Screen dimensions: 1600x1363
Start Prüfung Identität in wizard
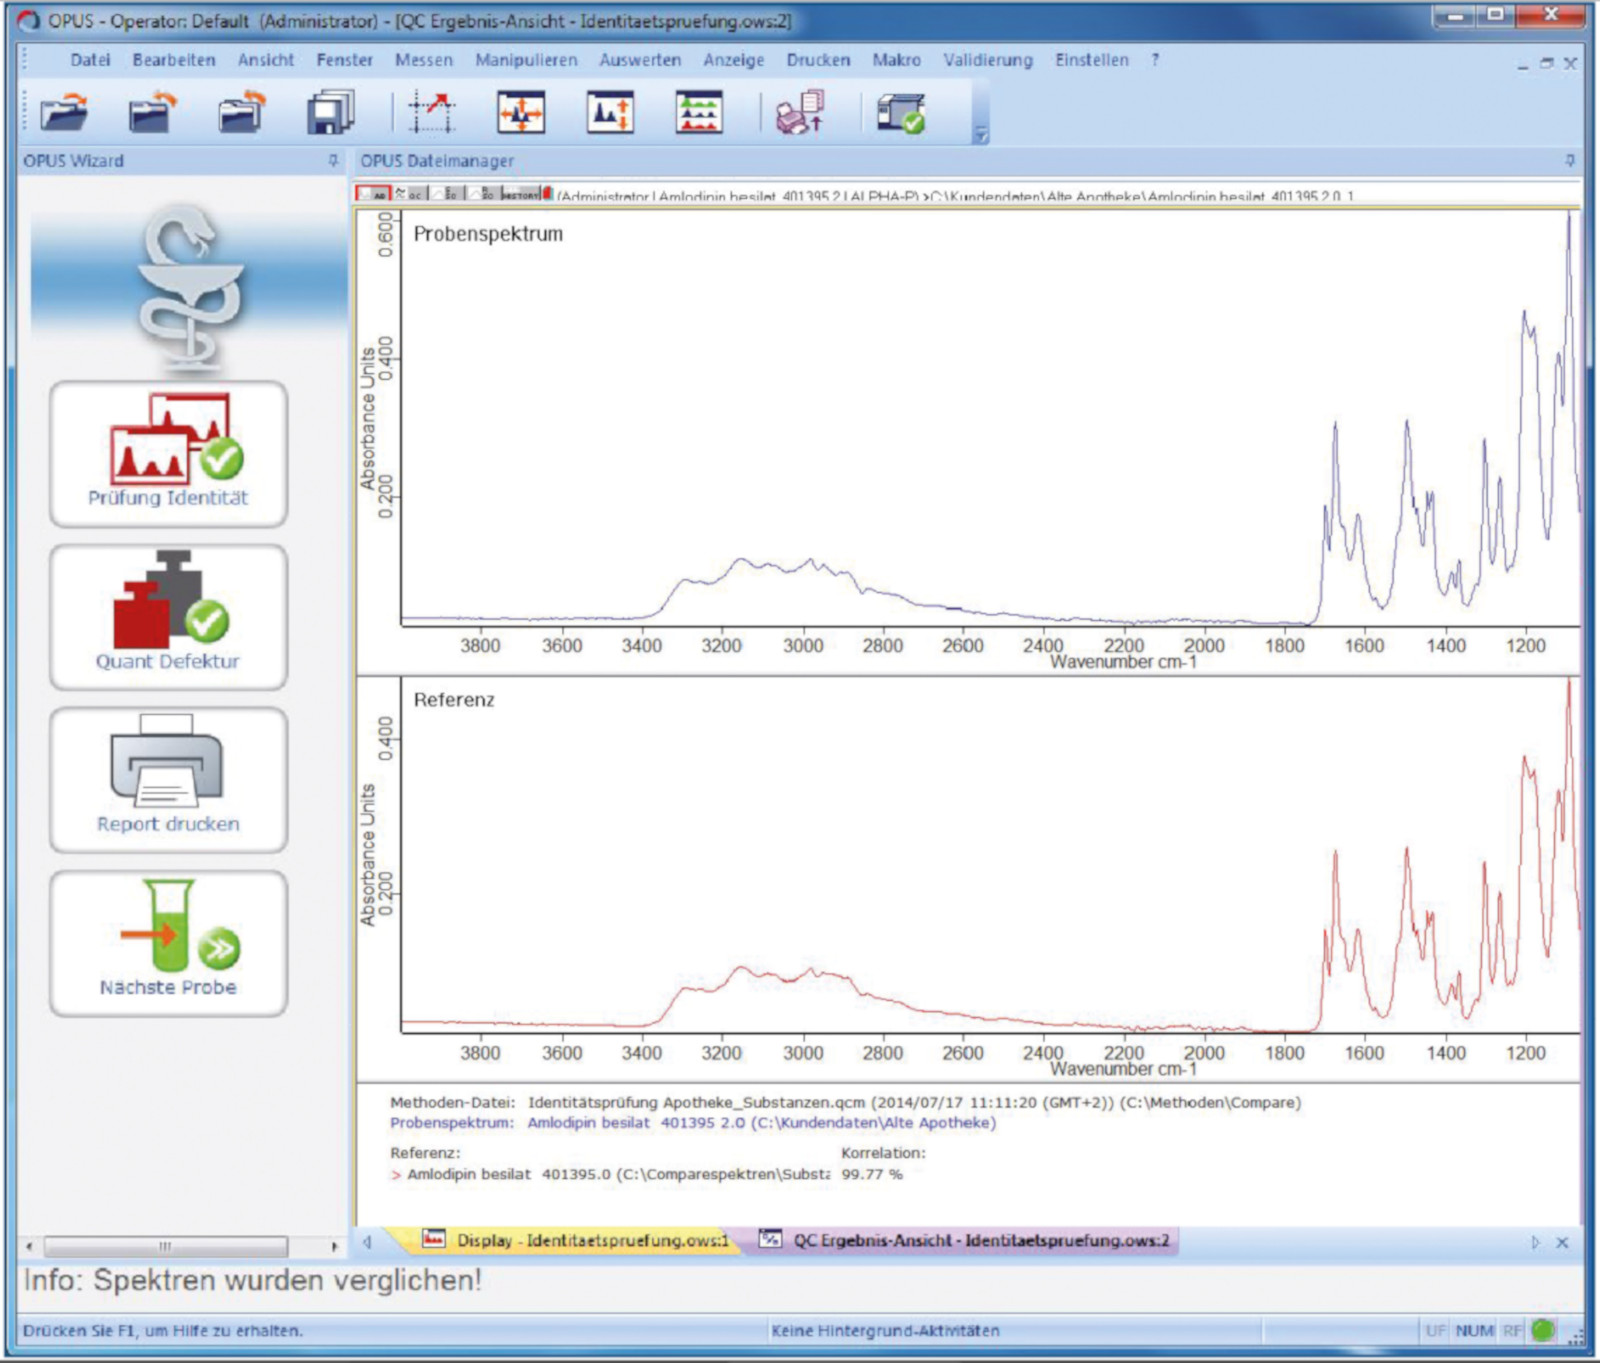tap(168, 454)
